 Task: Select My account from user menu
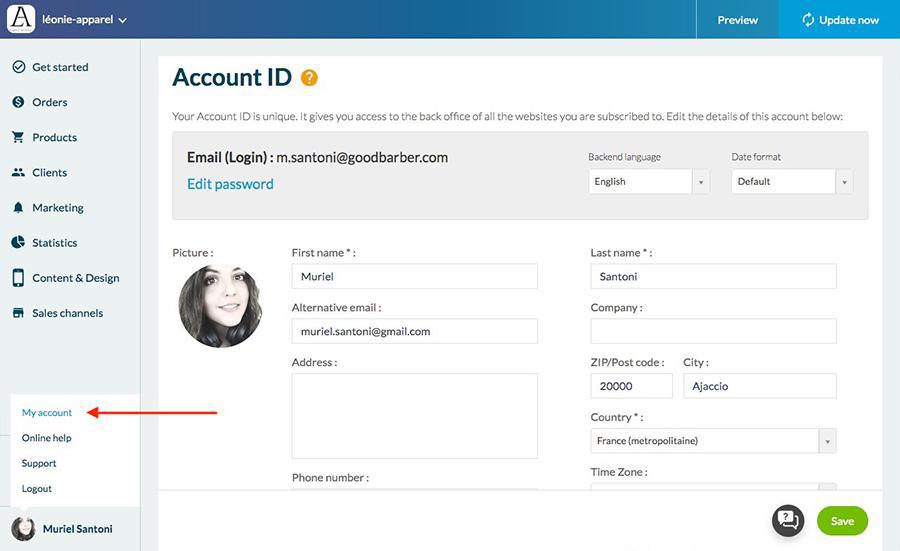[47, 413]
